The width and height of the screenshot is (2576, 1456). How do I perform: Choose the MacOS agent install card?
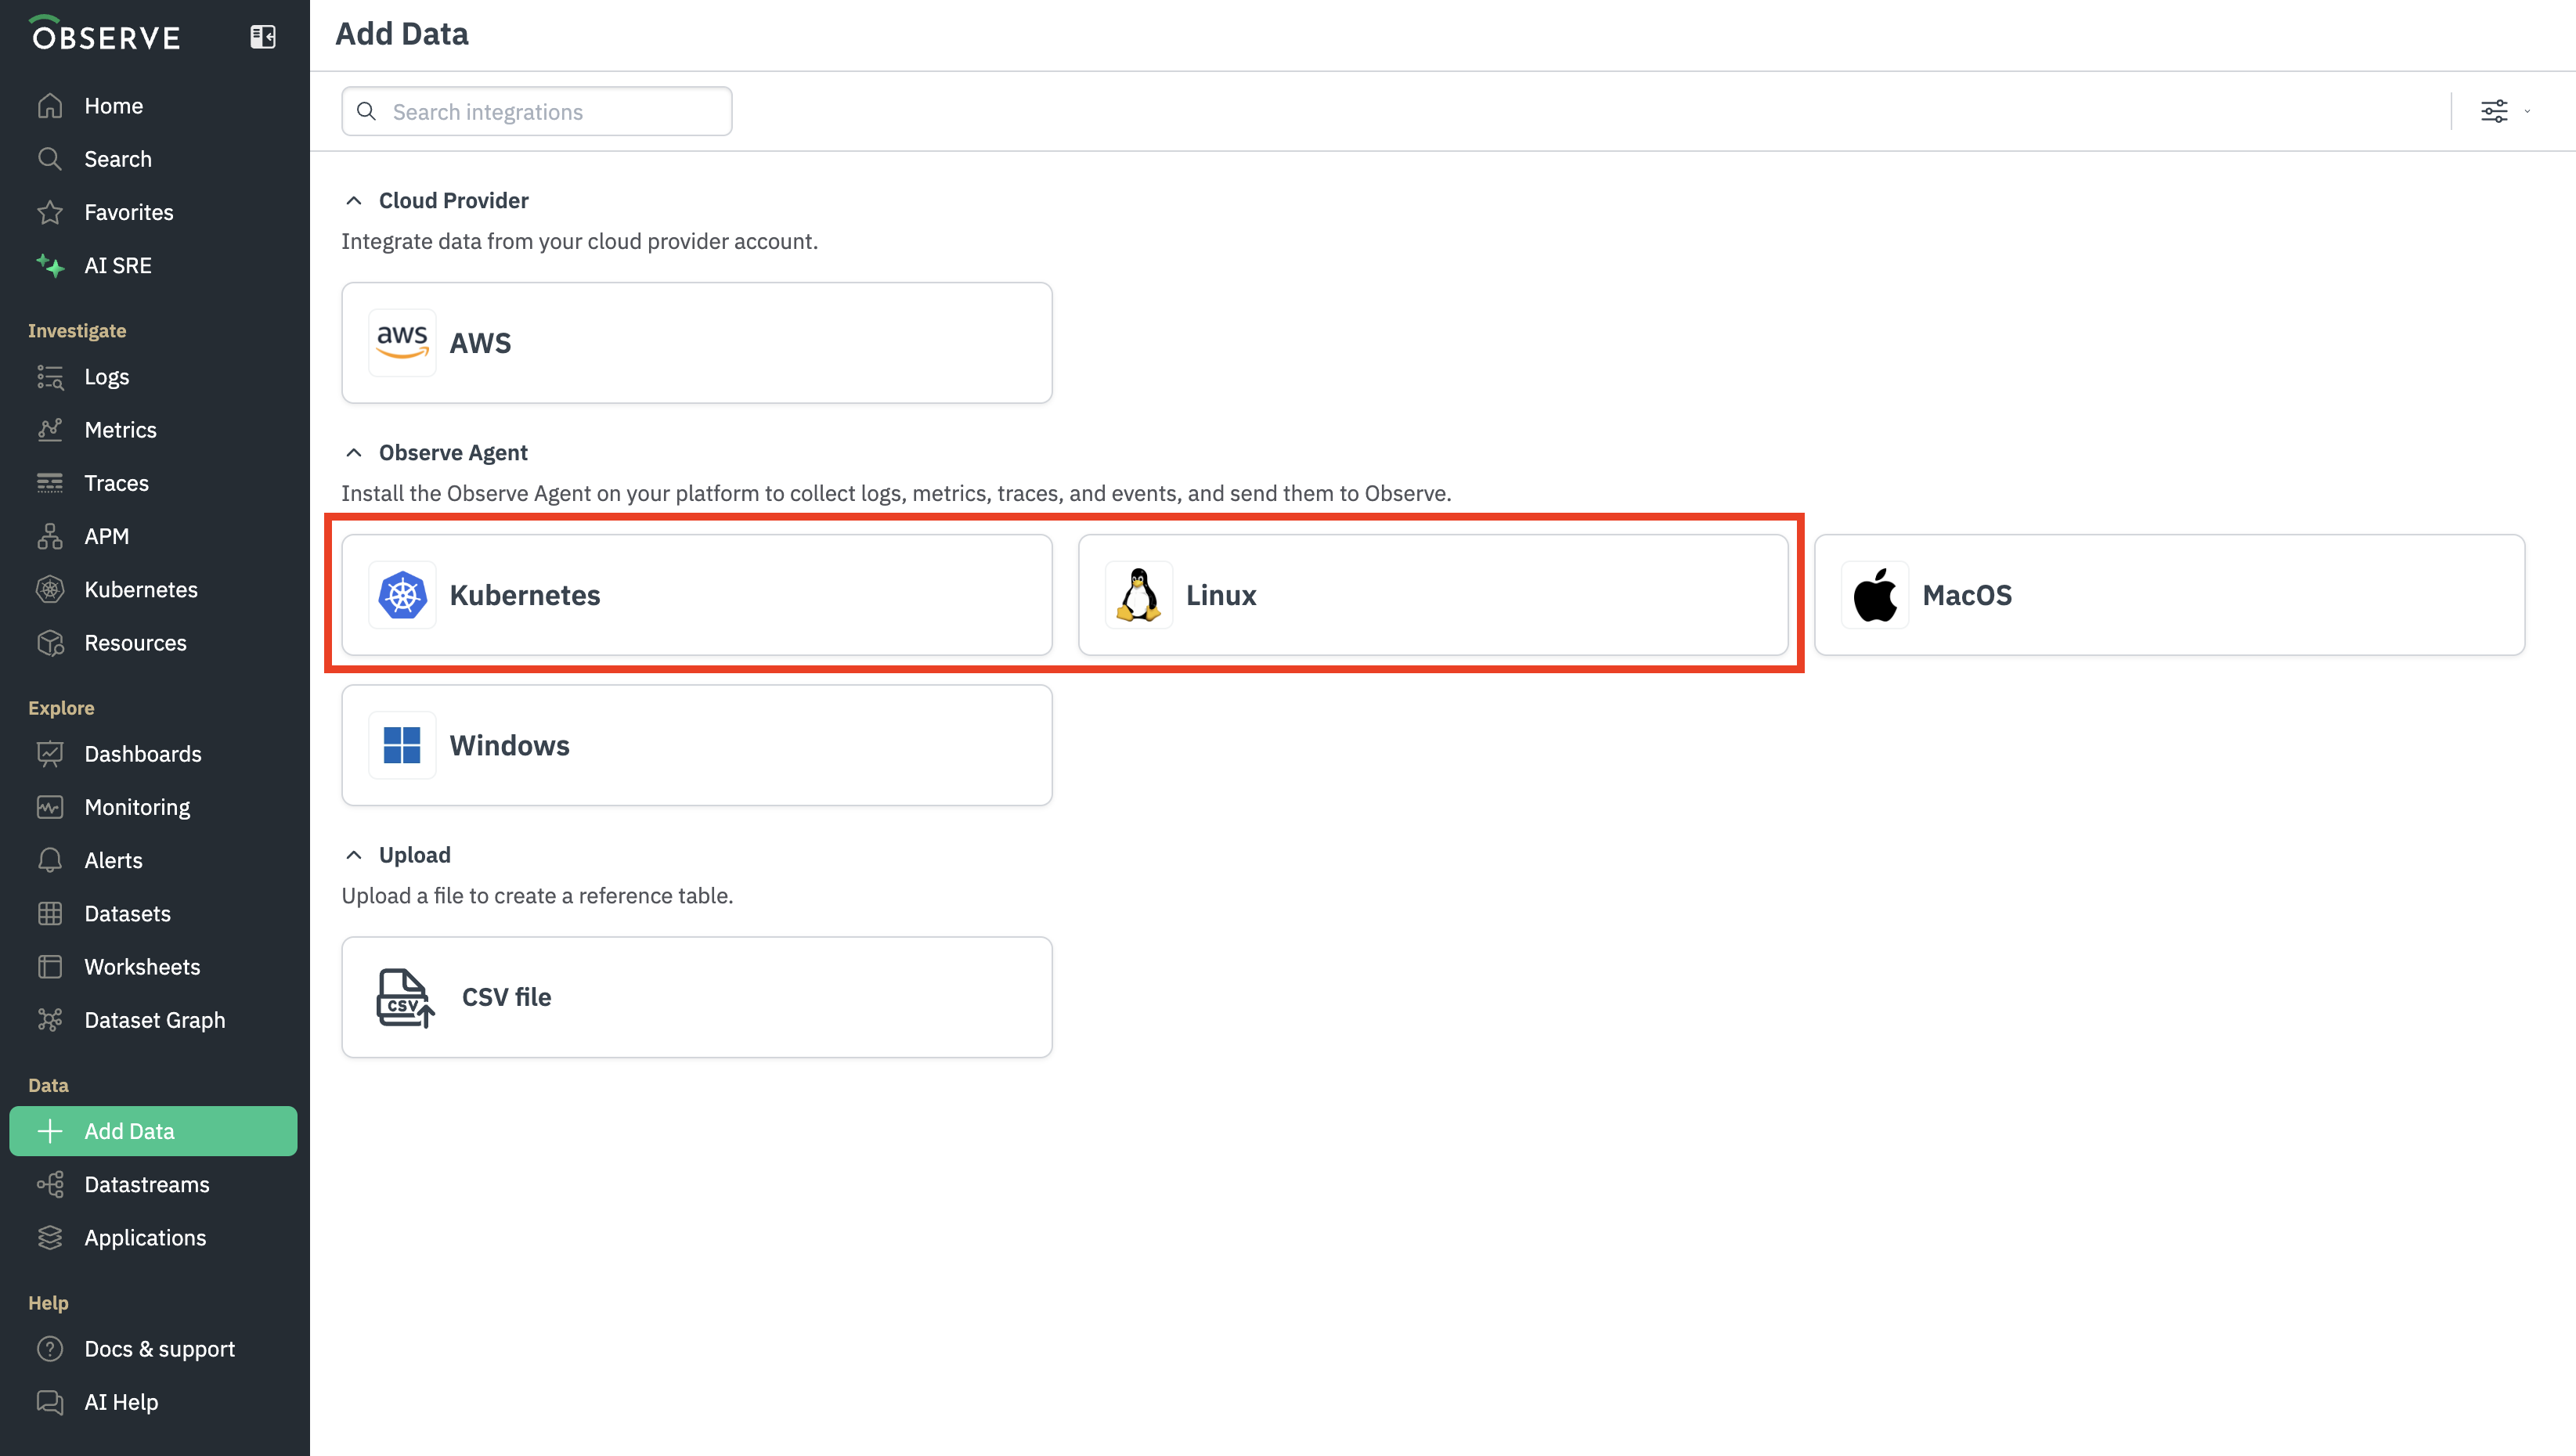[x=2168, y=595]
